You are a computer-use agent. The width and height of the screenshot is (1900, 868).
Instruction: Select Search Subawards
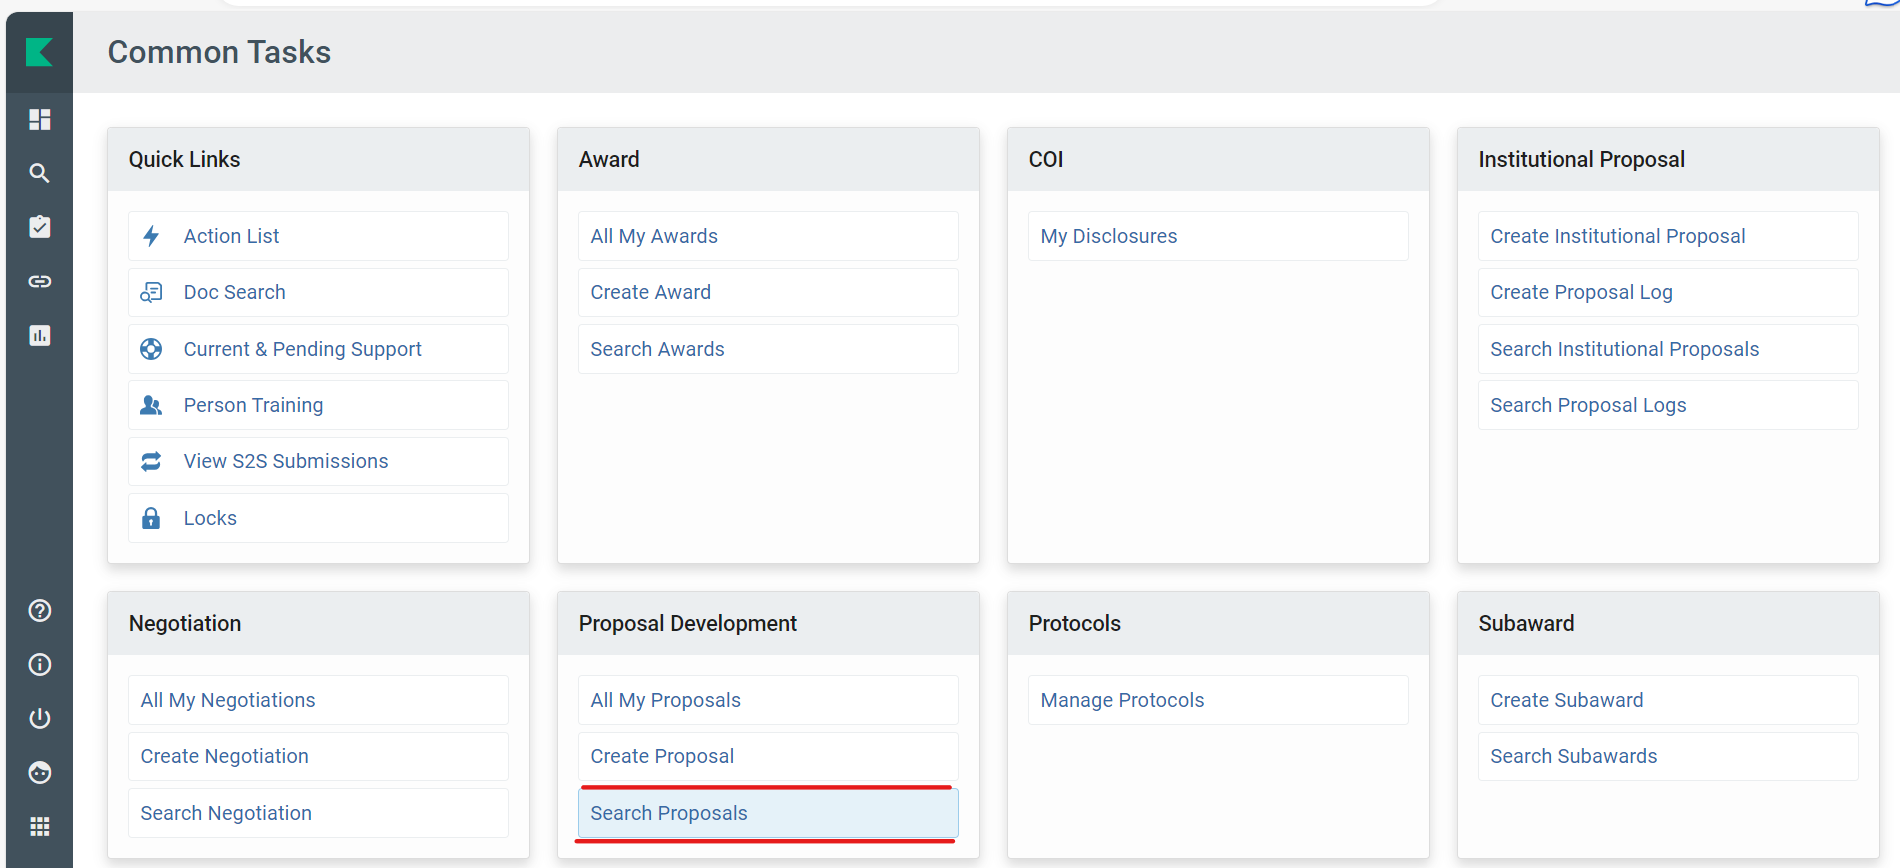(1668, 756)
